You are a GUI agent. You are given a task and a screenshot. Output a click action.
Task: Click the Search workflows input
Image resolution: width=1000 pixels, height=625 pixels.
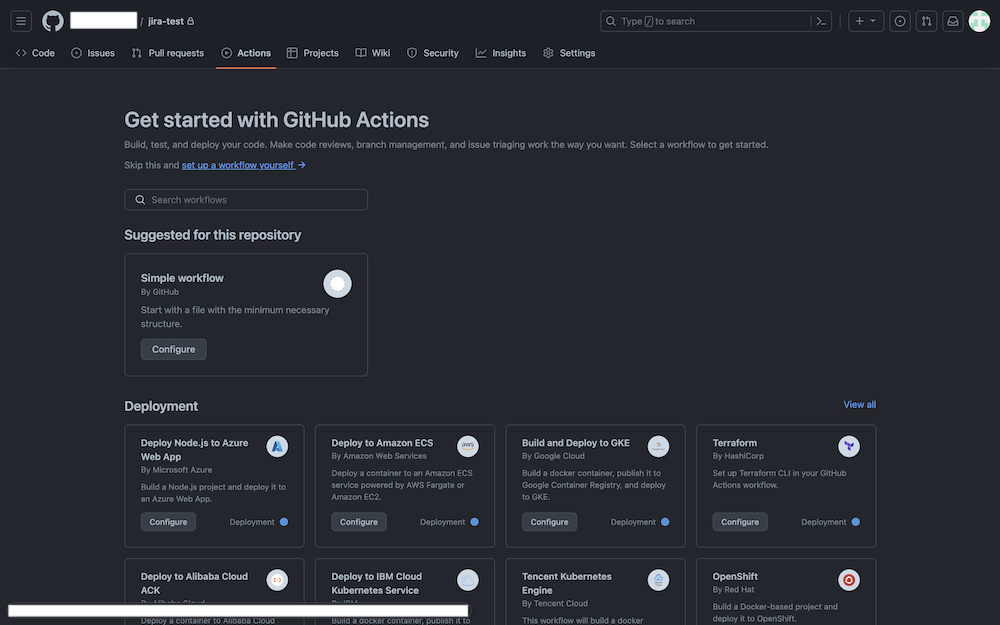pyautogui.click(x=246, y=200)
